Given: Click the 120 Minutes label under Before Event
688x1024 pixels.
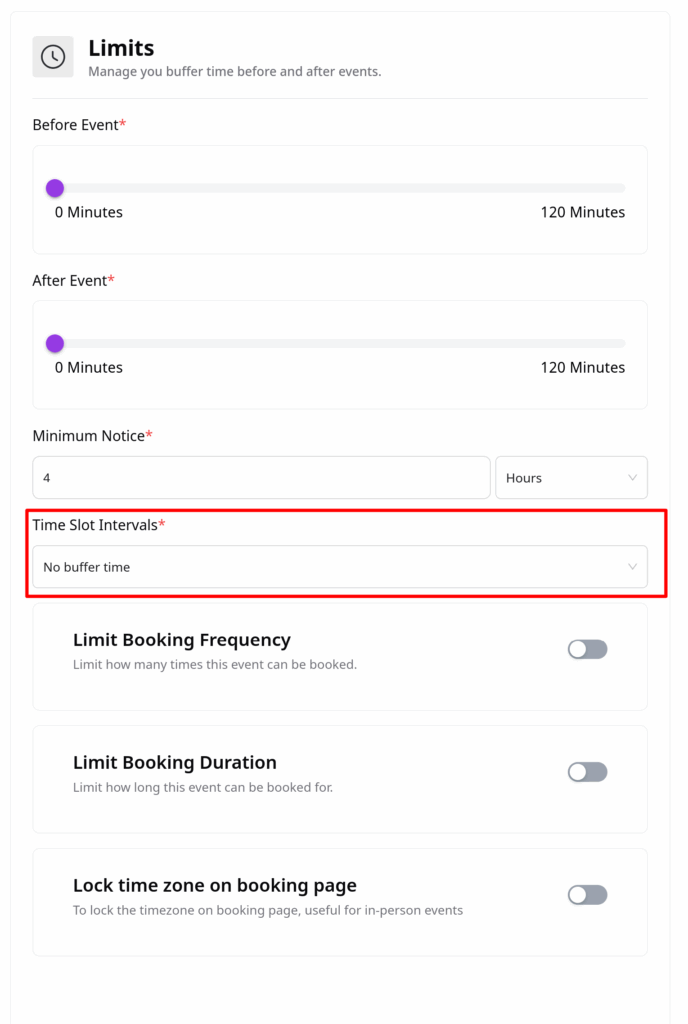Looking at the screenshot, I should [x=583, y=212].
